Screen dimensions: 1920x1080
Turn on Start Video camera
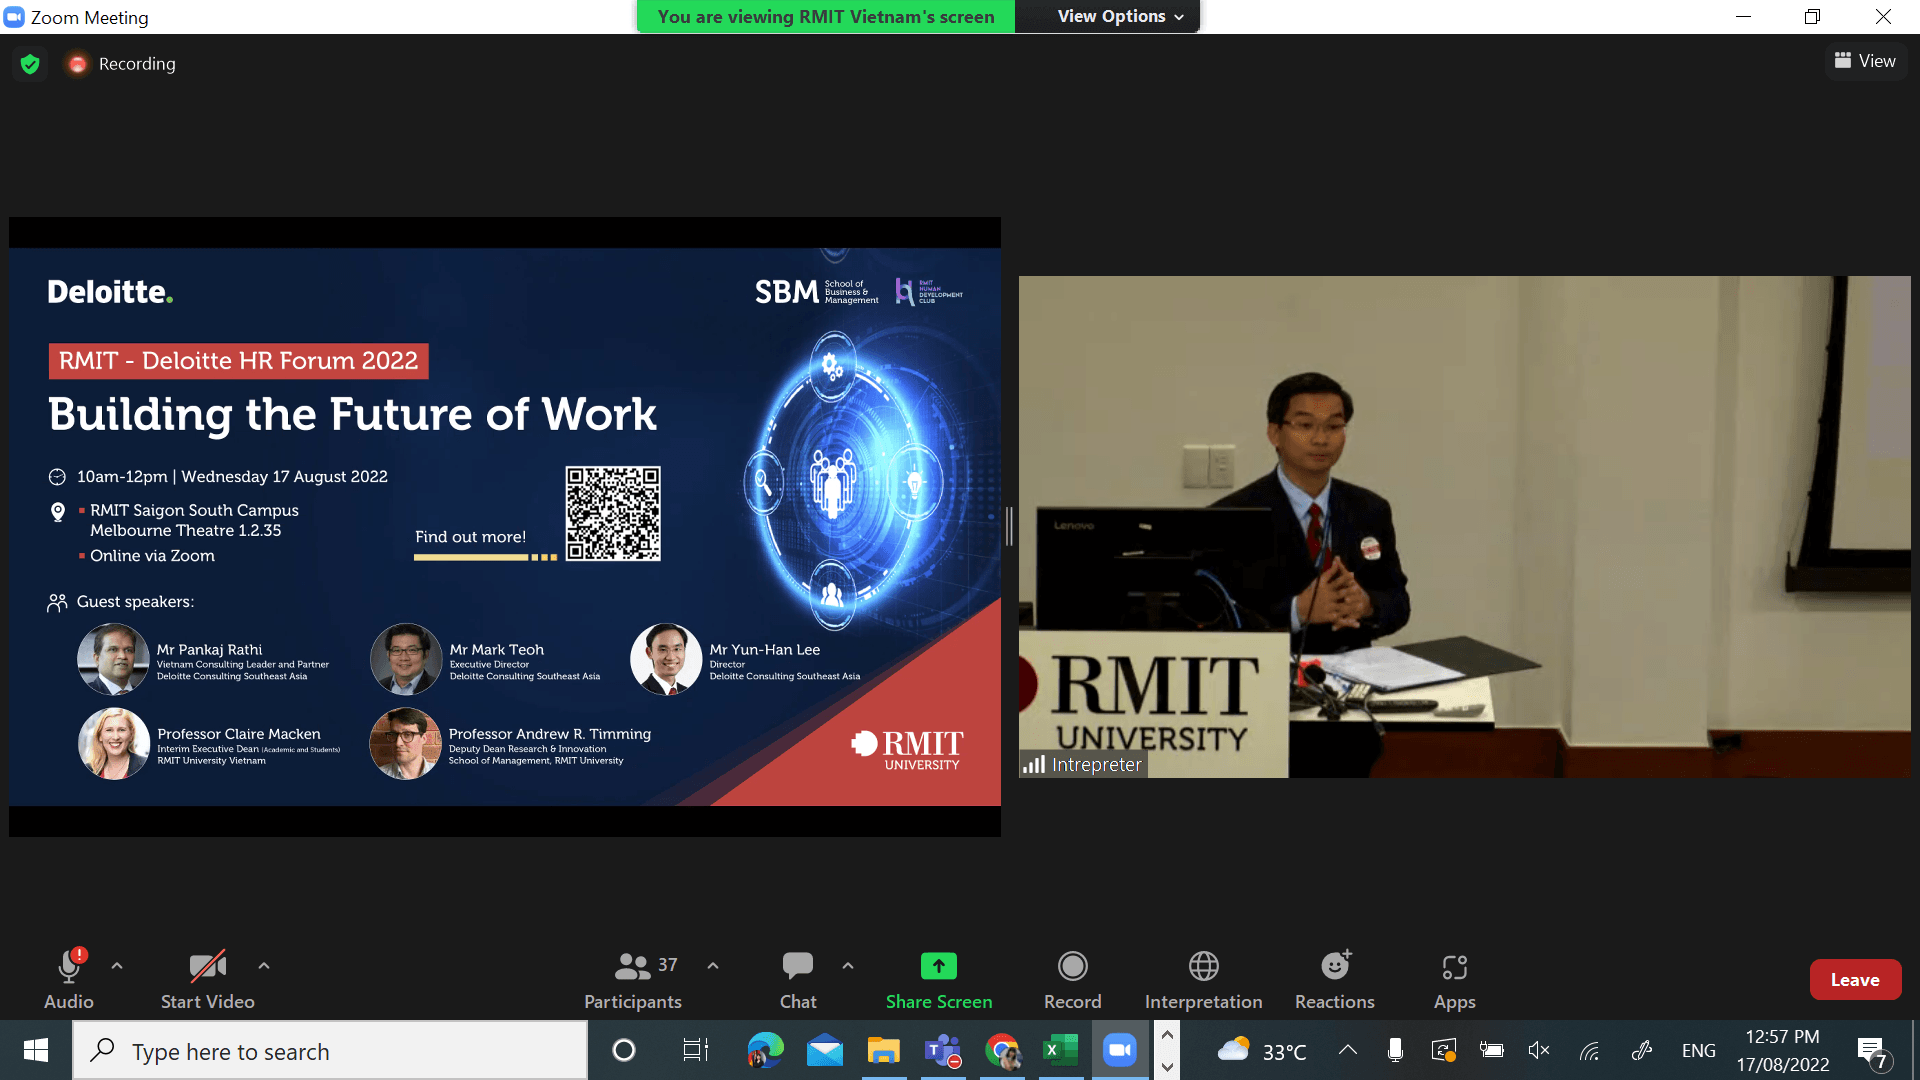tap(208, 978)
